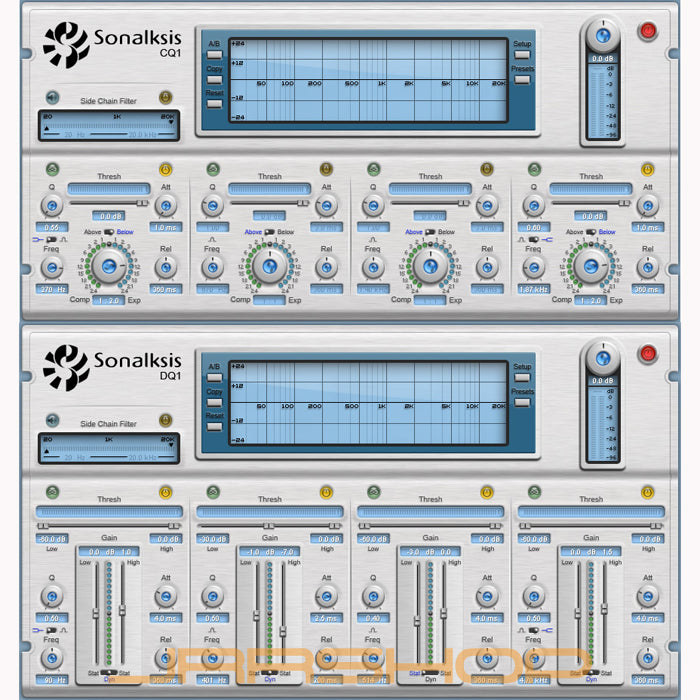This screenshot has height=700, width=700.
Task: Click power icon of CQ1 third band
Action: click(487, 169)
